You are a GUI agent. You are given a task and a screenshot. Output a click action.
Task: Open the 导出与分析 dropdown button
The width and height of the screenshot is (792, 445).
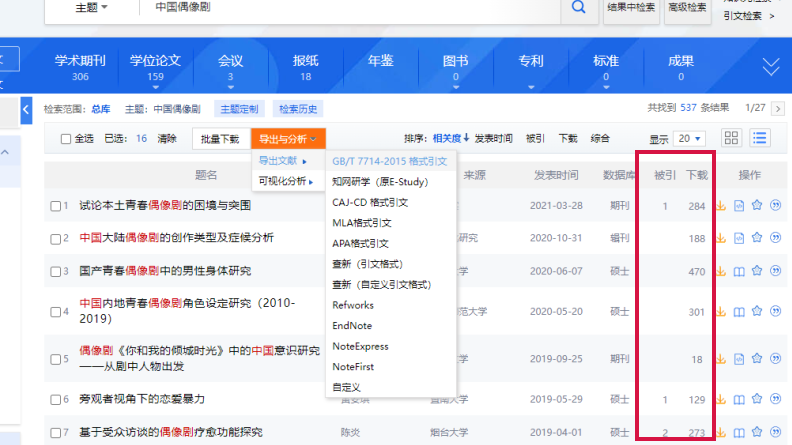pos(288,139)
